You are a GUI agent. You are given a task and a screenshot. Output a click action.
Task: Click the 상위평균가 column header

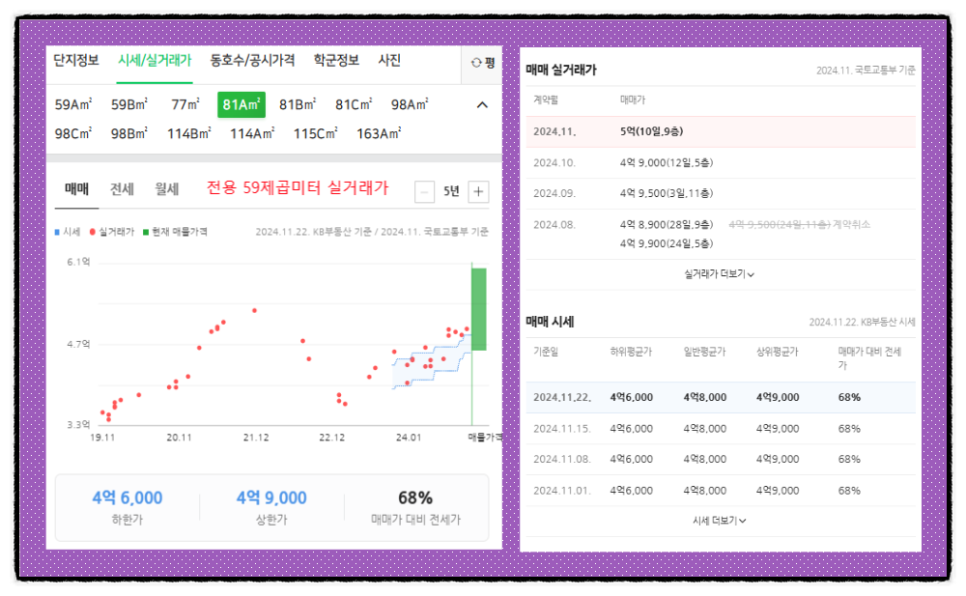coord(777,351)
